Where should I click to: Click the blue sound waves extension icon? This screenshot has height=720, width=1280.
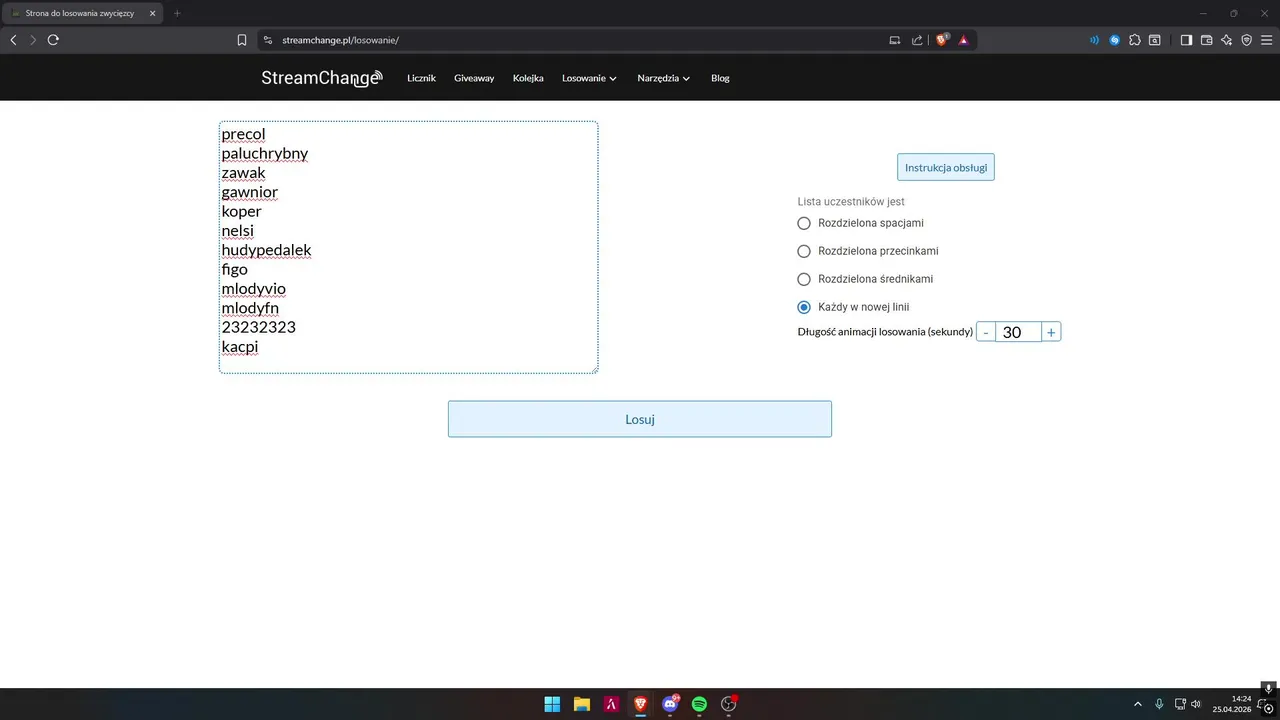point(1094,40)
